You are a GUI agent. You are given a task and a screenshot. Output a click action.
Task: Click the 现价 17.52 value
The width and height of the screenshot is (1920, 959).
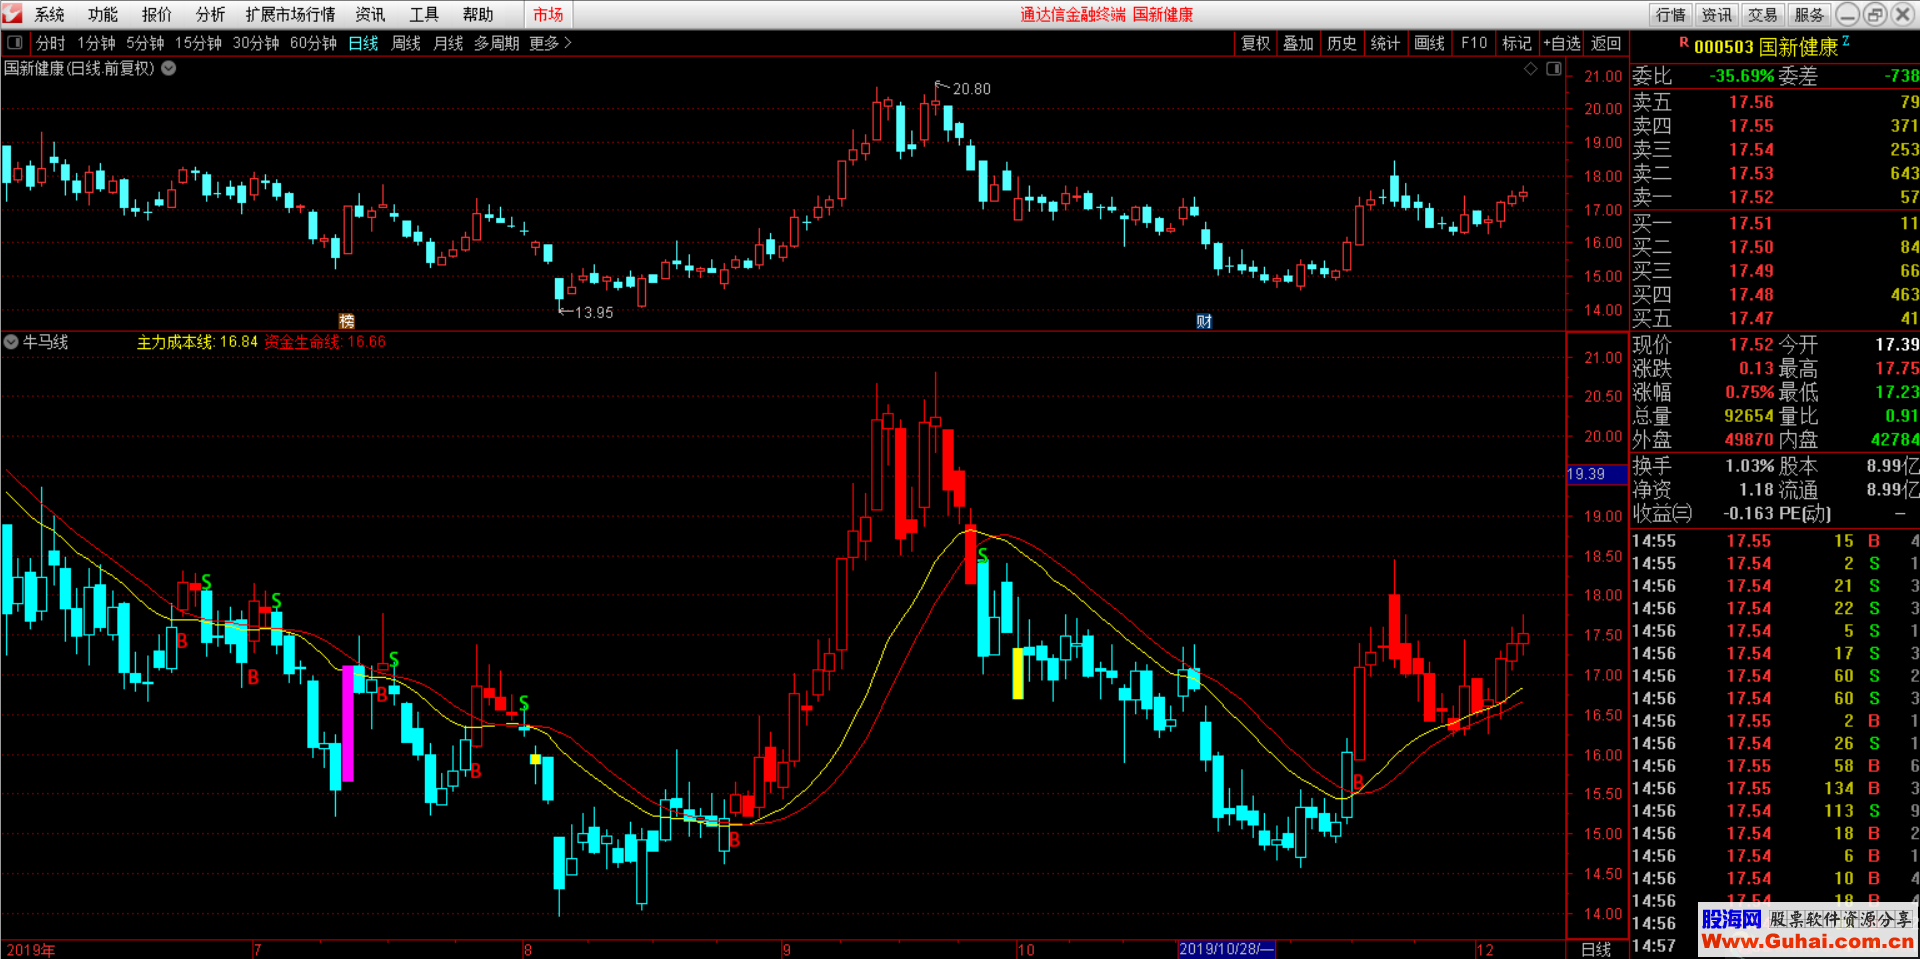tap(1751, 344)
